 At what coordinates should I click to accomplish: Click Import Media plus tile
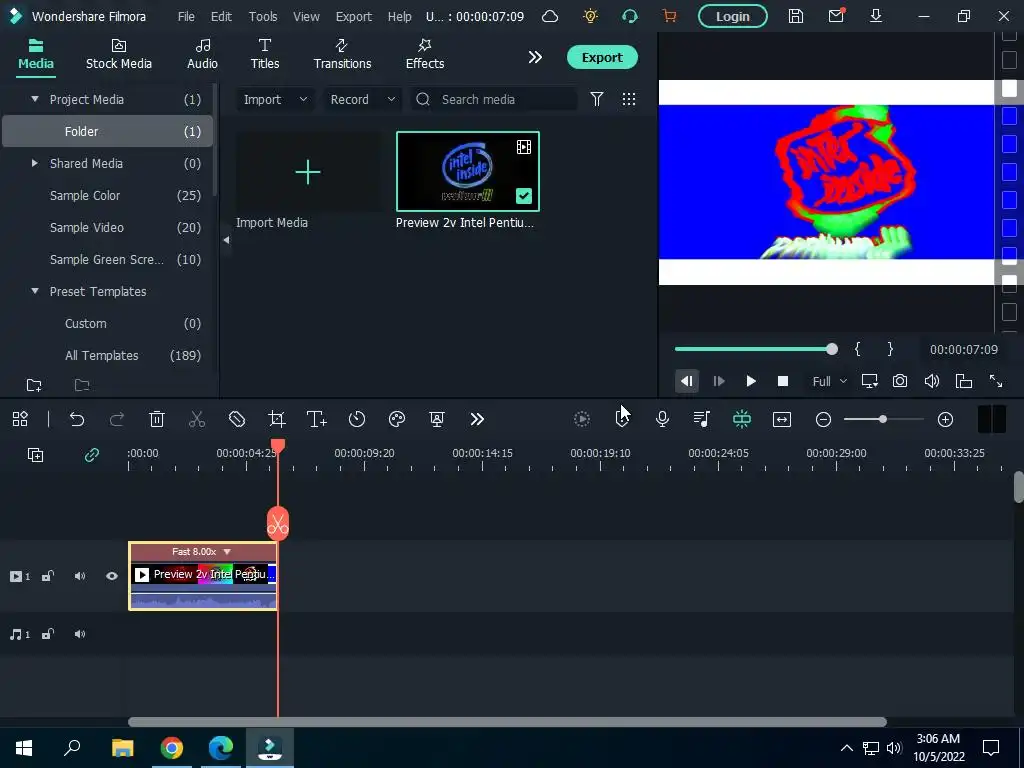pos(308,172)
